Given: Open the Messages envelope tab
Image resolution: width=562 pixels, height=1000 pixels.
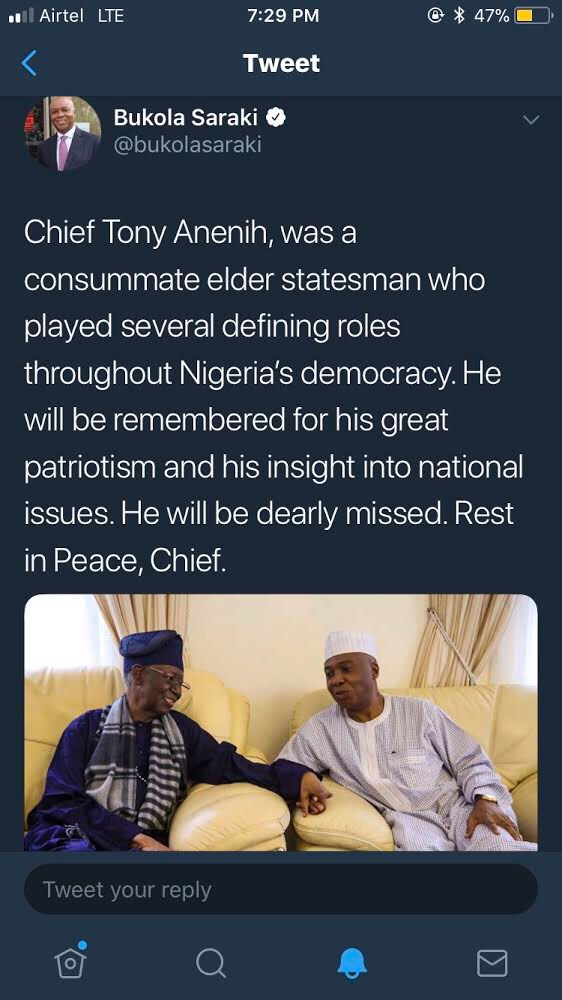Looking at the screenshot, I should (x=492, y=963).
